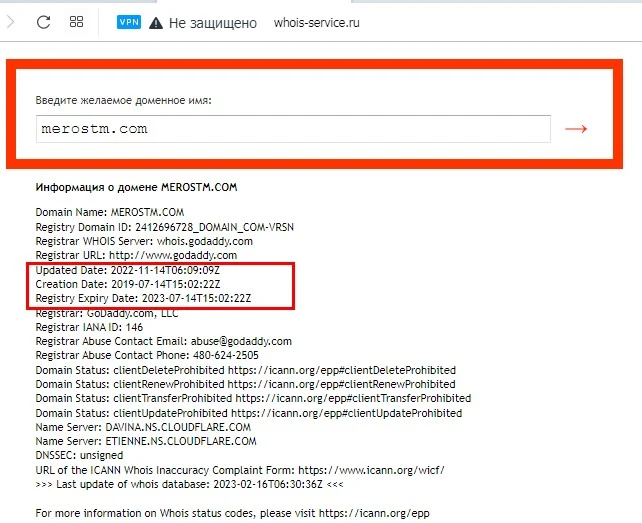Viewport: 642px width, 523px height.
Task: Click the whois.godaddy.com server text
Action: [205, 241]
